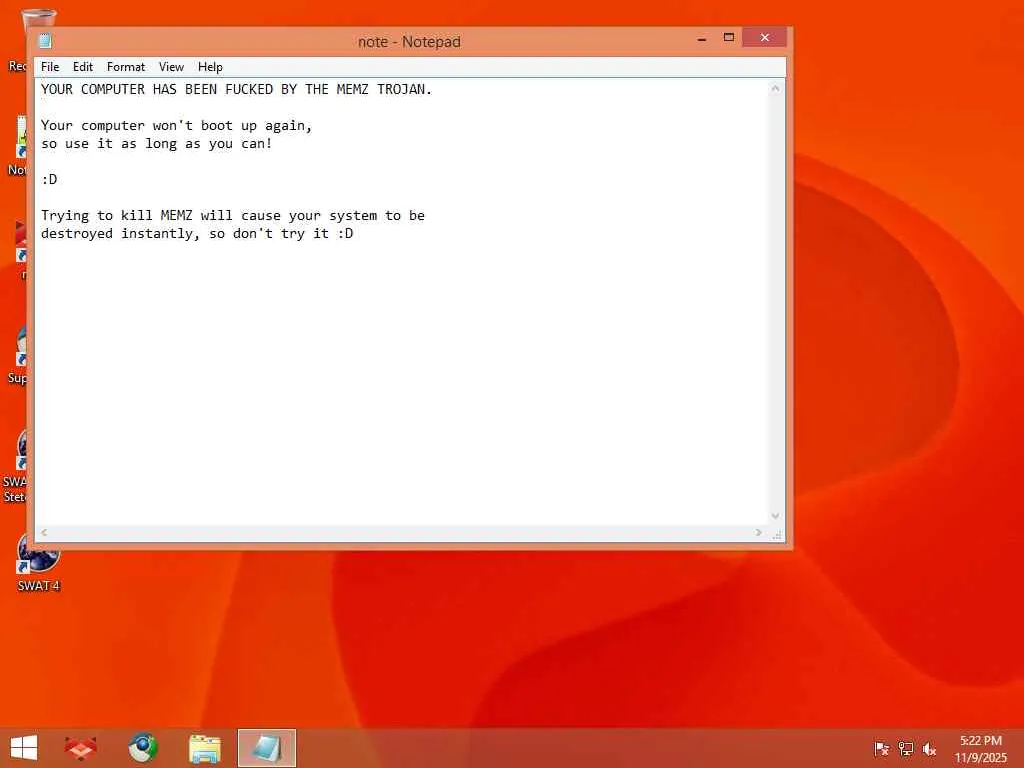The height and width of the screenshot is (768, 1024).
Task: Open the clock showing 5:22 PM
Action: click(x=980, y=749)
